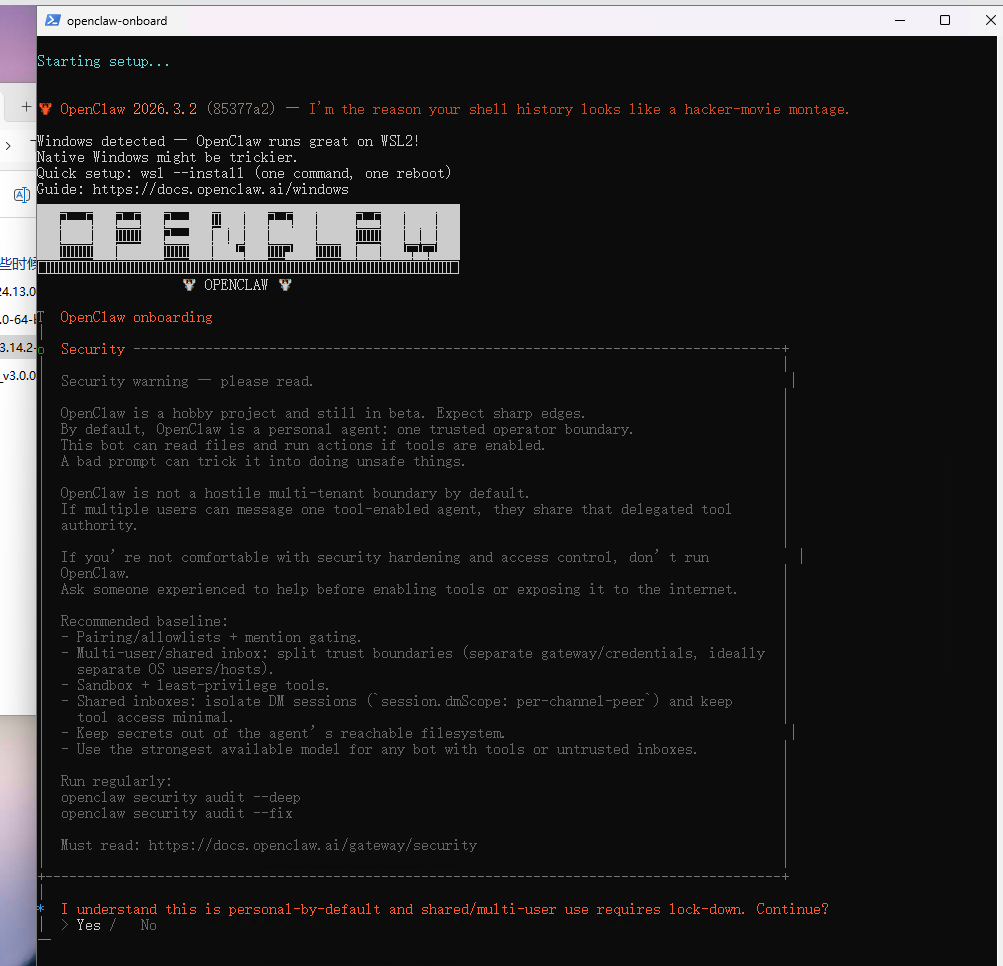The width and height of the screenshot is (1003, 966).
Task: Click the 'openclaw security audit --fix' command
Action: click(177, 813)
